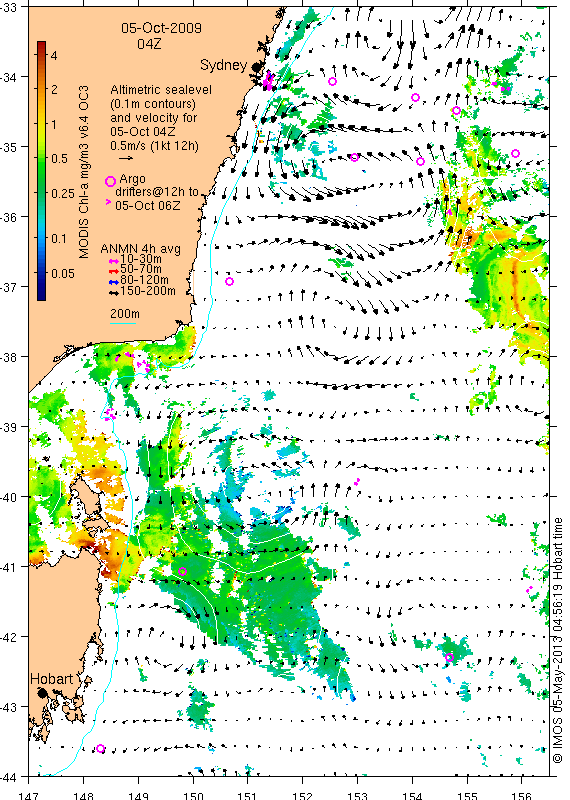570x800 pixels.
Task: Click the '04Z' time label under date
Action: click(149, 44)
